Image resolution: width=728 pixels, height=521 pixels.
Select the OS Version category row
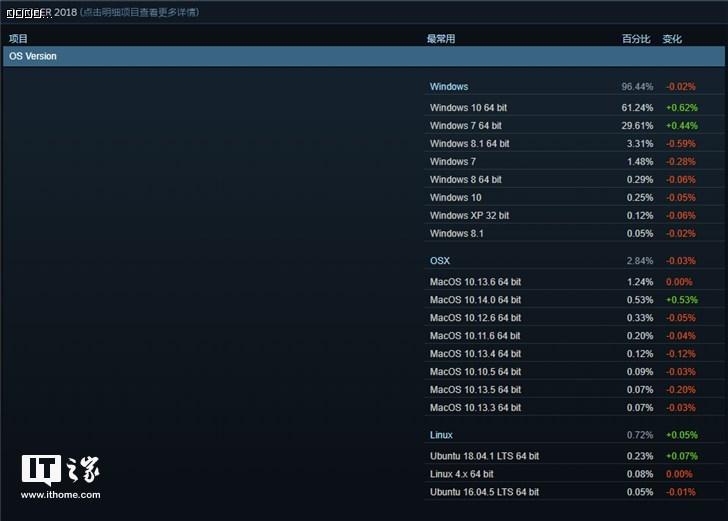tap(364, 56)
